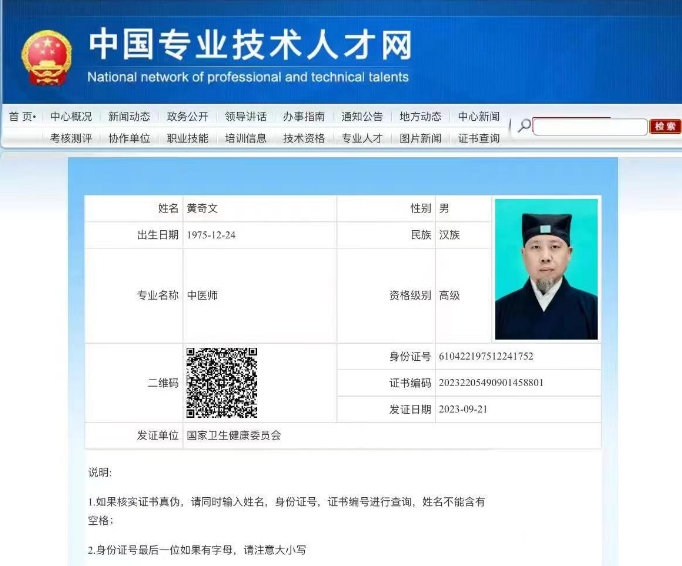The width and height of the screenshot is (682, 566).
Task: Visit the 证书查询 section
Action: 479,138
